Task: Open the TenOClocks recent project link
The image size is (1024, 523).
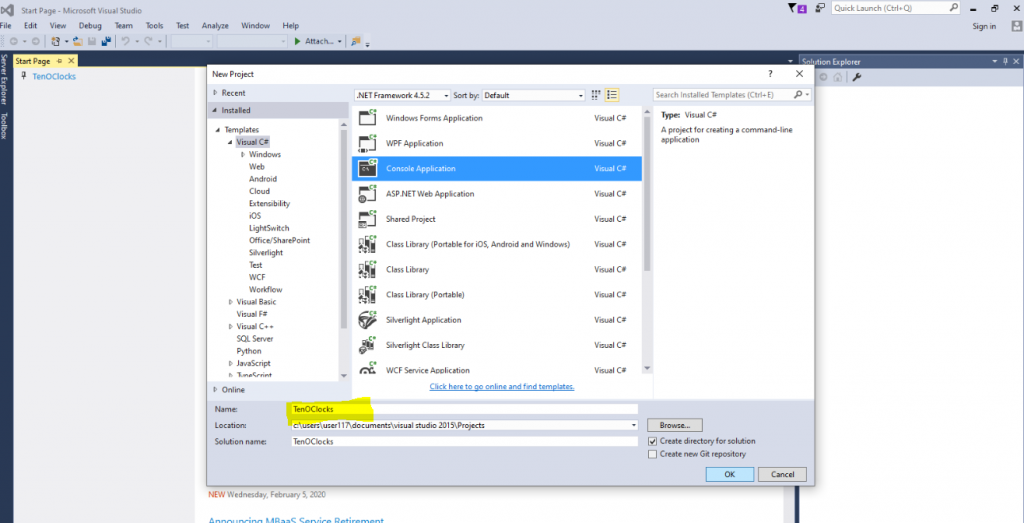Action: [x=54, y=76]
